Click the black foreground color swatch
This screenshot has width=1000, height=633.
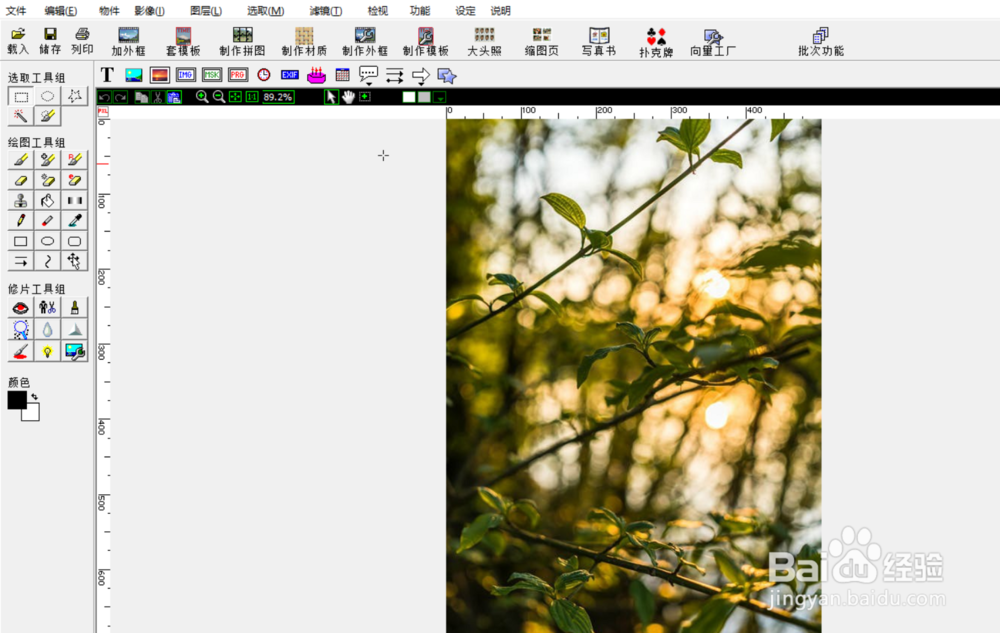coord(17,400)
